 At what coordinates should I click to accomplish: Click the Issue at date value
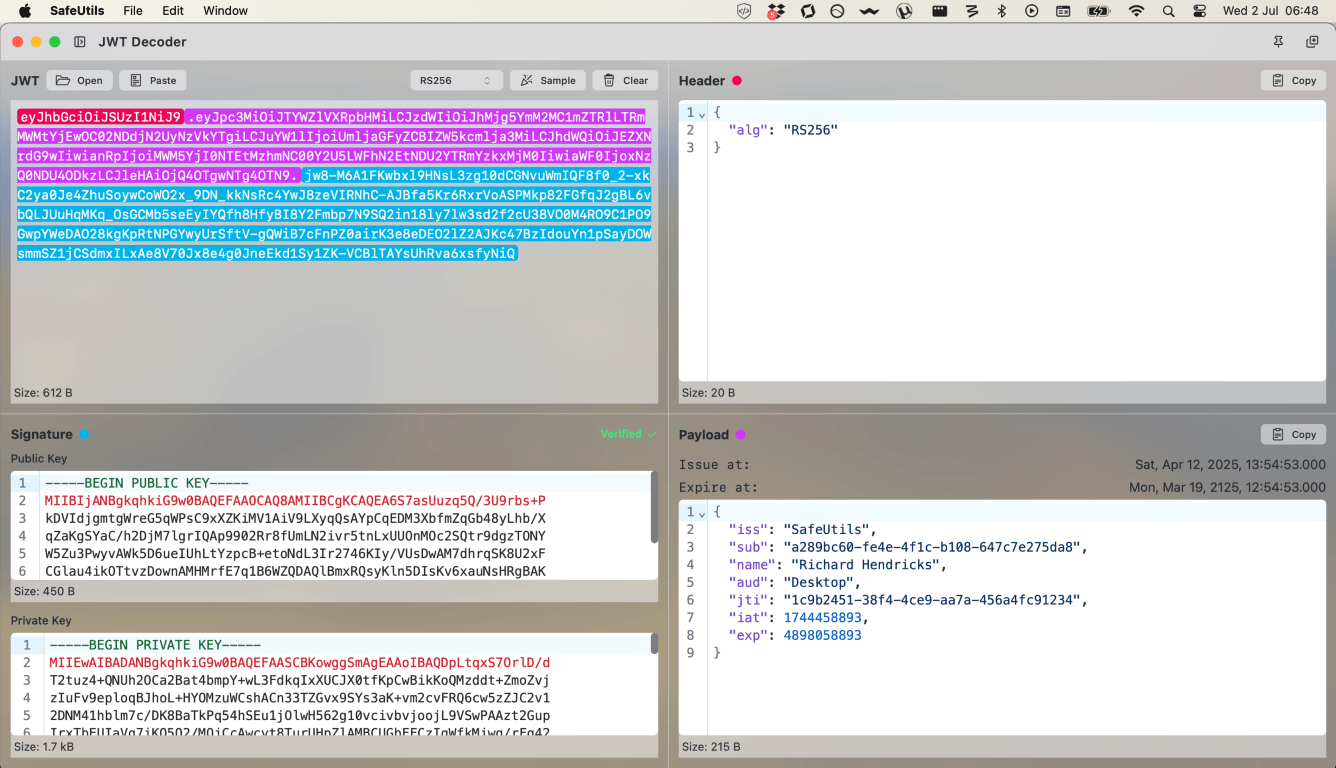(x=1229, y=465)
